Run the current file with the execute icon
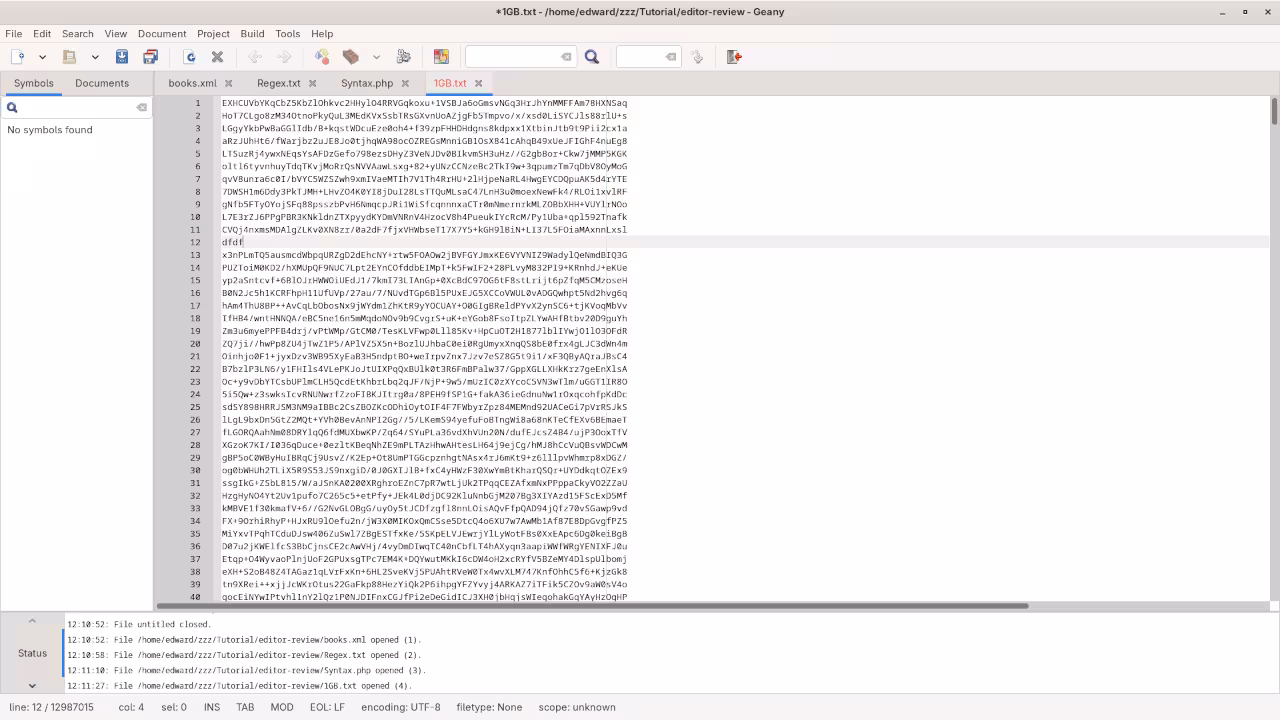The height and width of the screenshot is (720, 1280). pyautogui.click(x=404, y=56)
